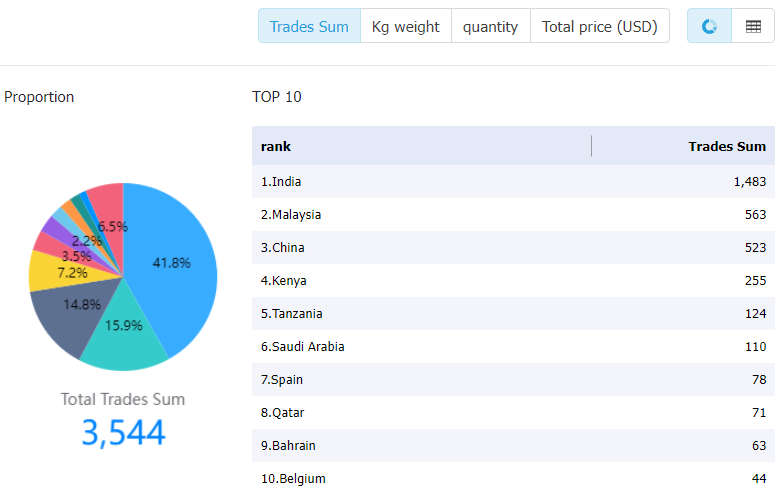Click the value 523 for China
The image size is (783, 504).
[756, 248]
